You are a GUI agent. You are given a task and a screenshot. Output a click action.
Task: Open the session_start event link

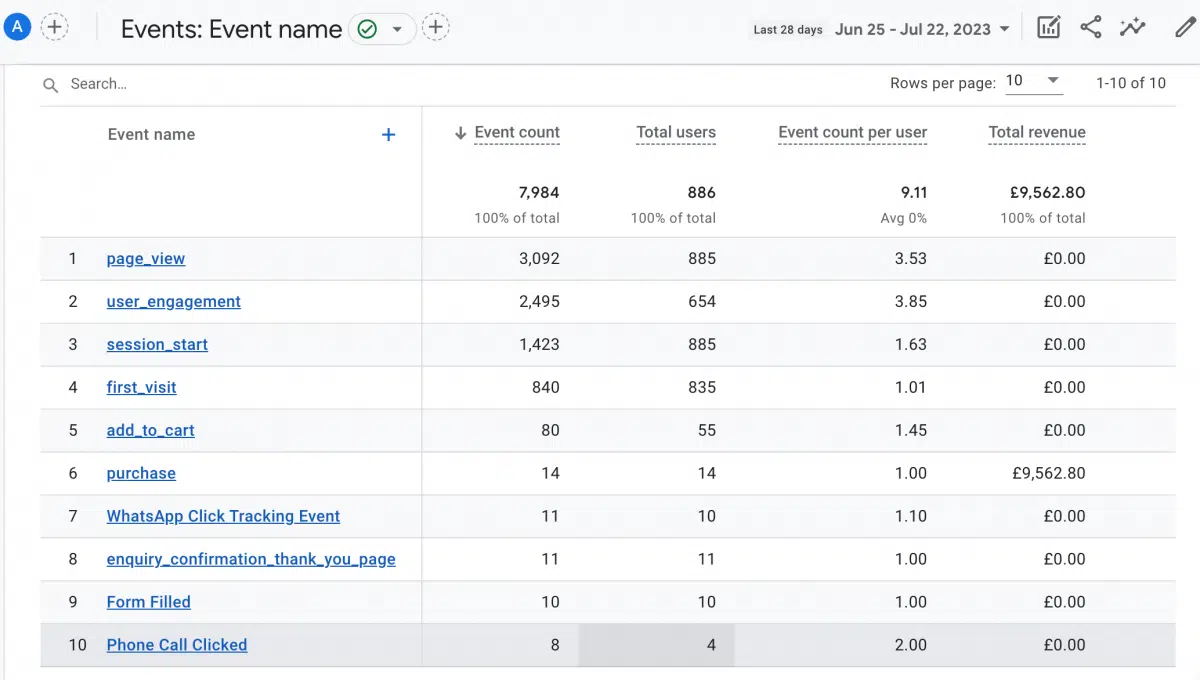(x=157, y=344)
